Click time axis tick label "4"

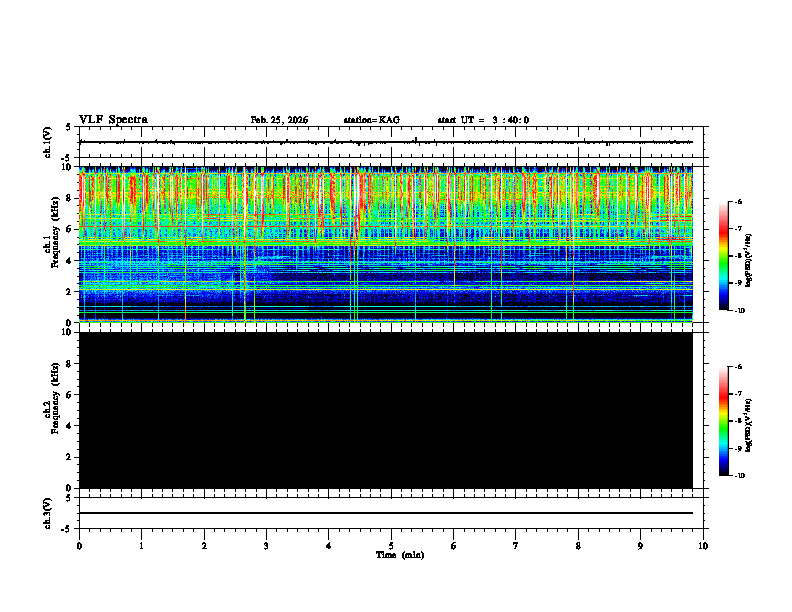pos(329,546)
